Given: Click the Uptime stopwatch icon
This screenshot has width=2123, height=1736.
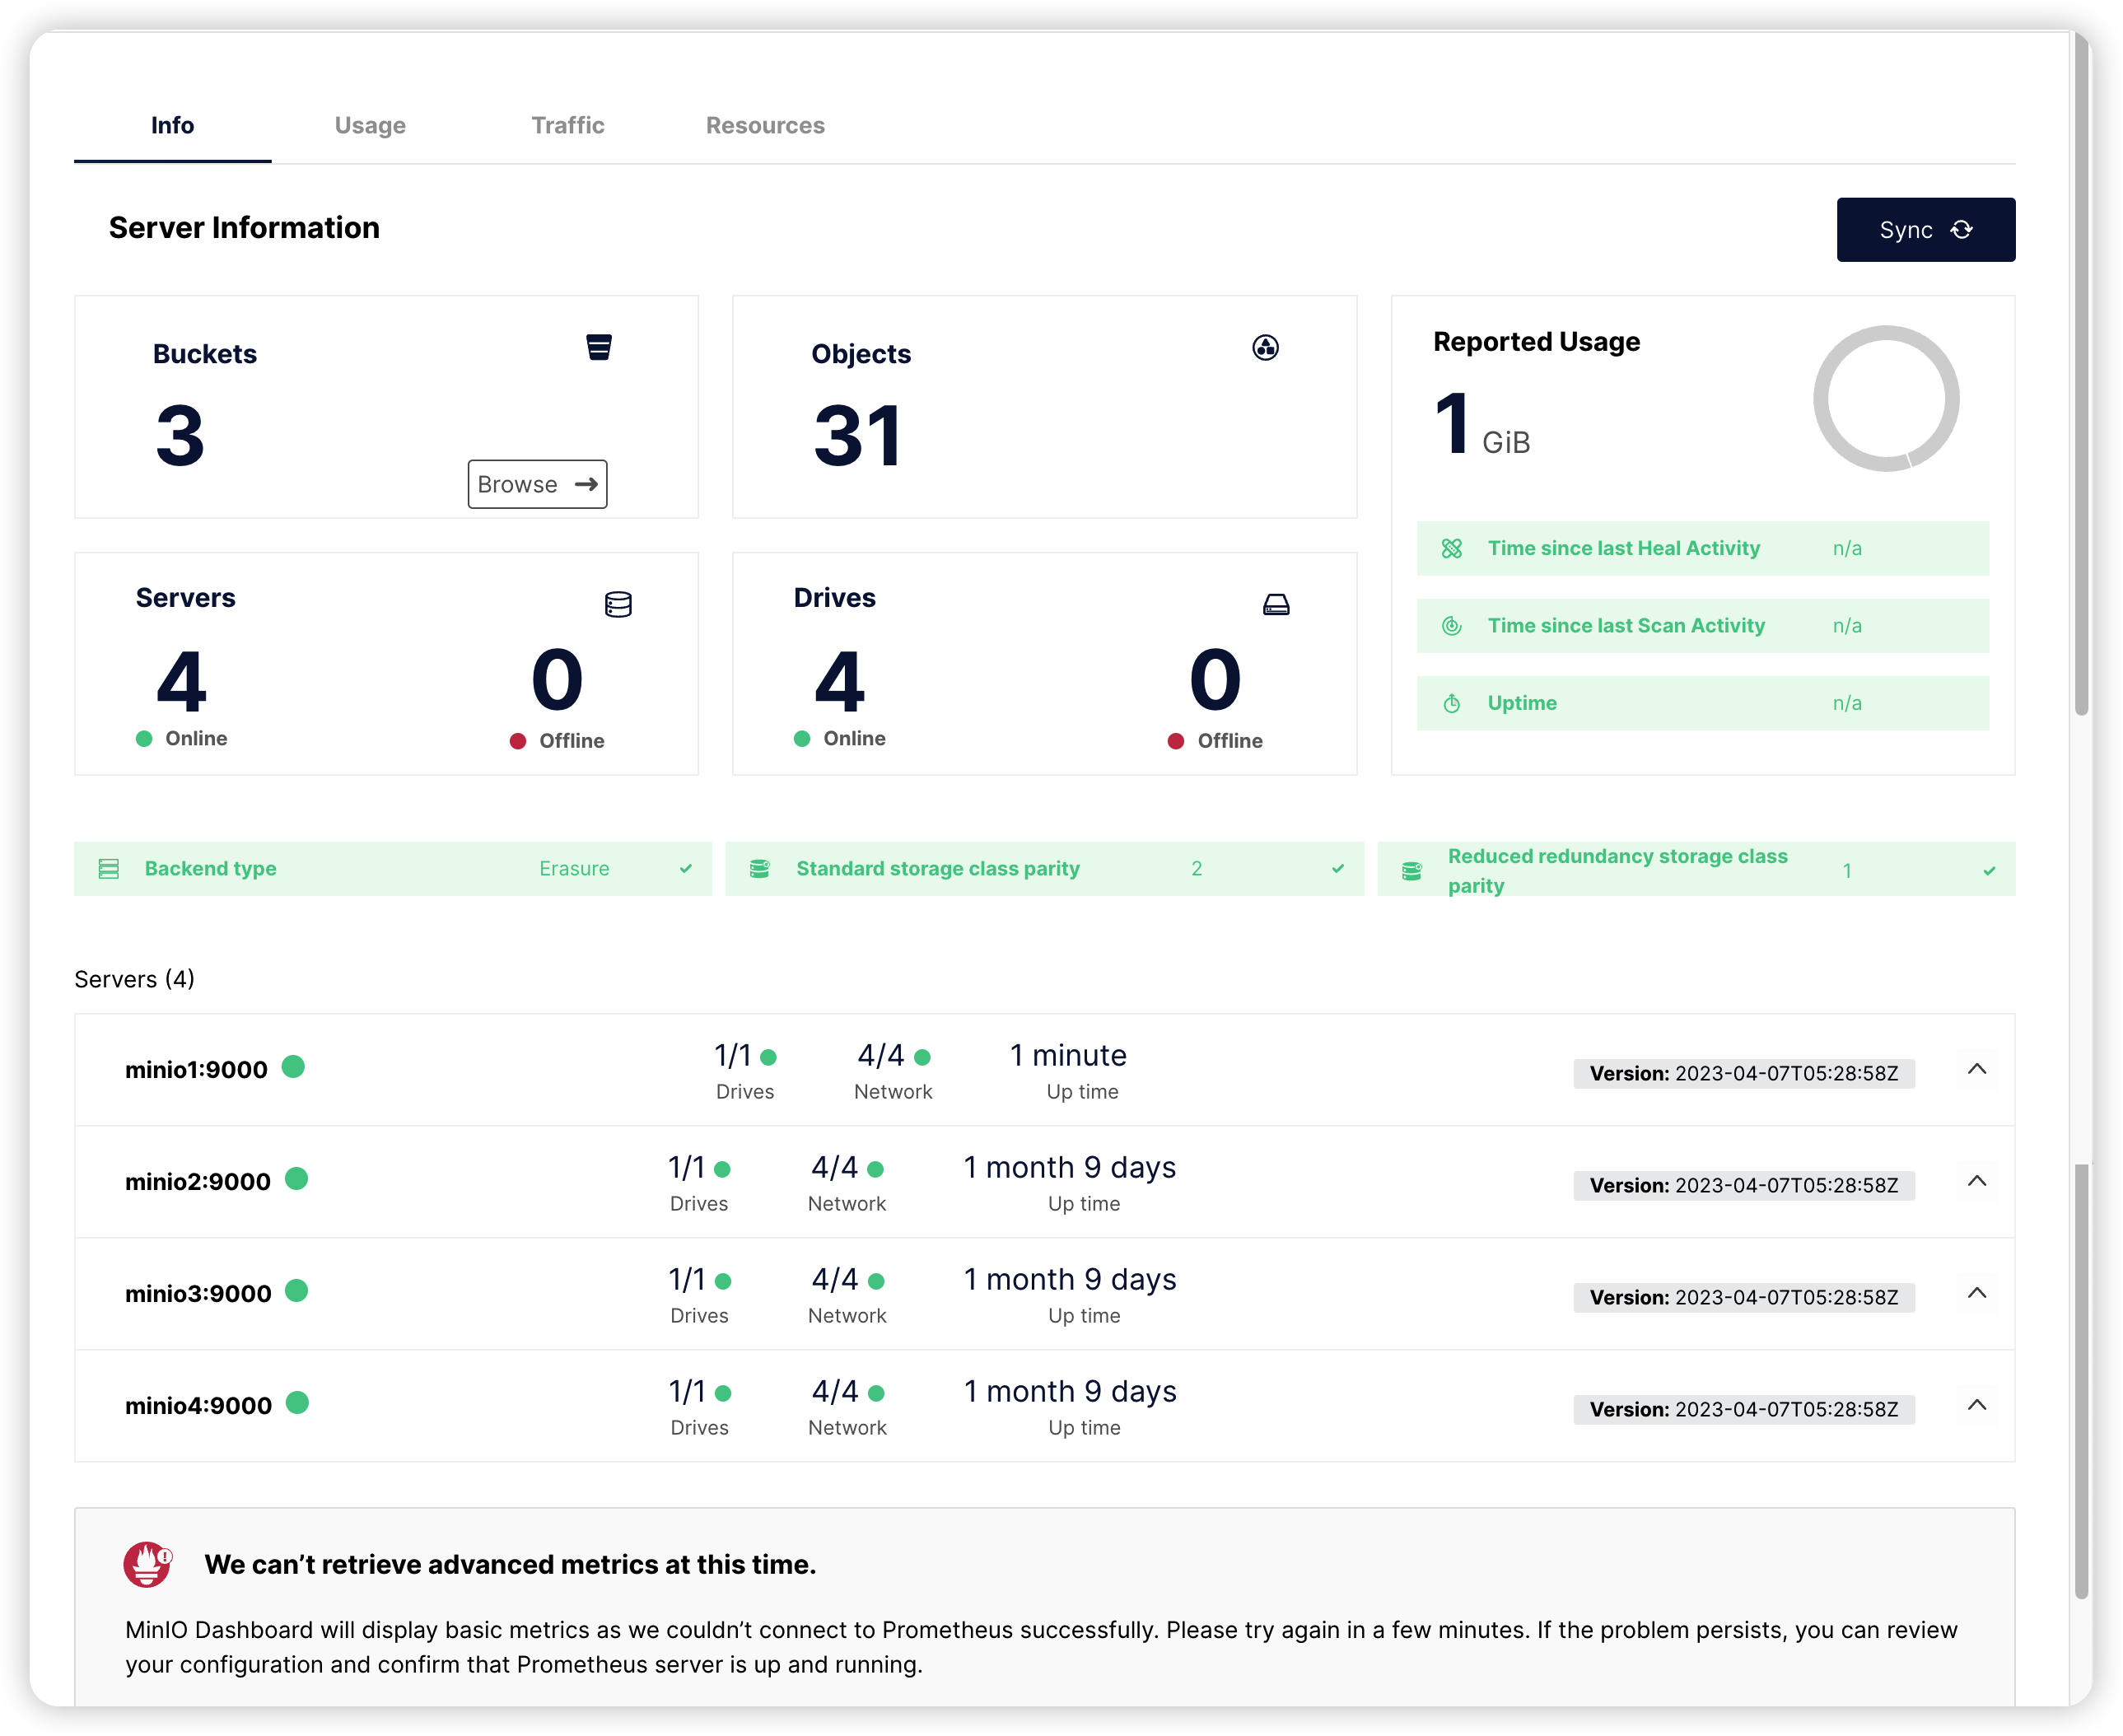Looking at the screenshot, I should (x=1452, y=704).
